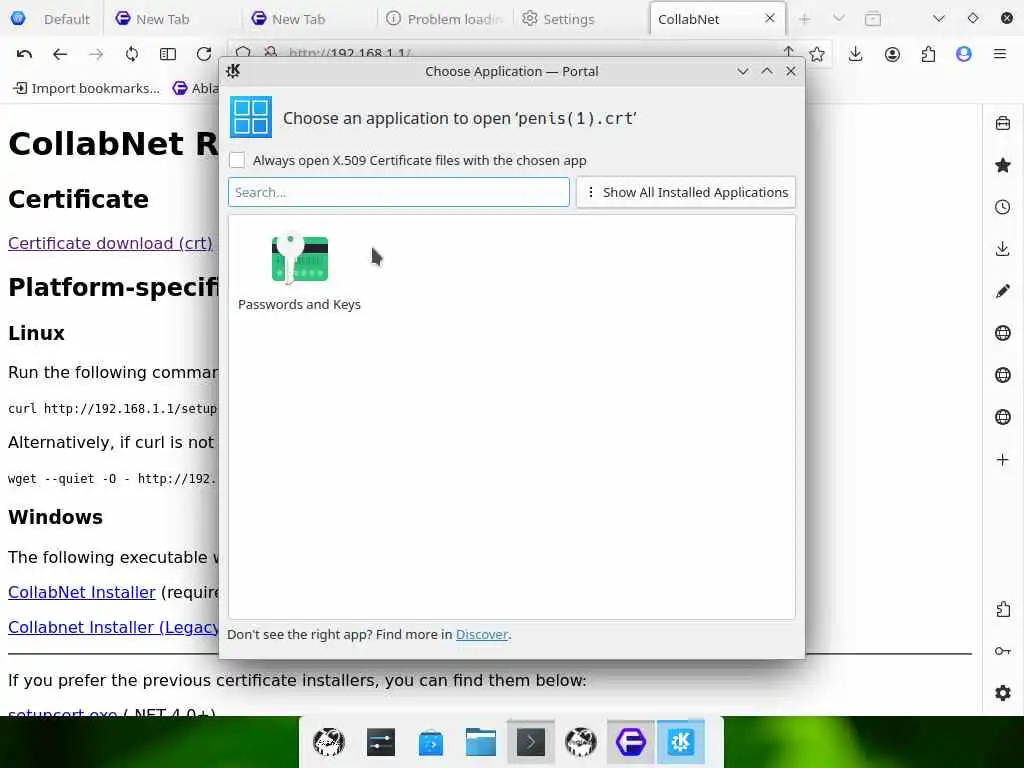Open the Discover link
1024x768 pixels.
[482, 634]
